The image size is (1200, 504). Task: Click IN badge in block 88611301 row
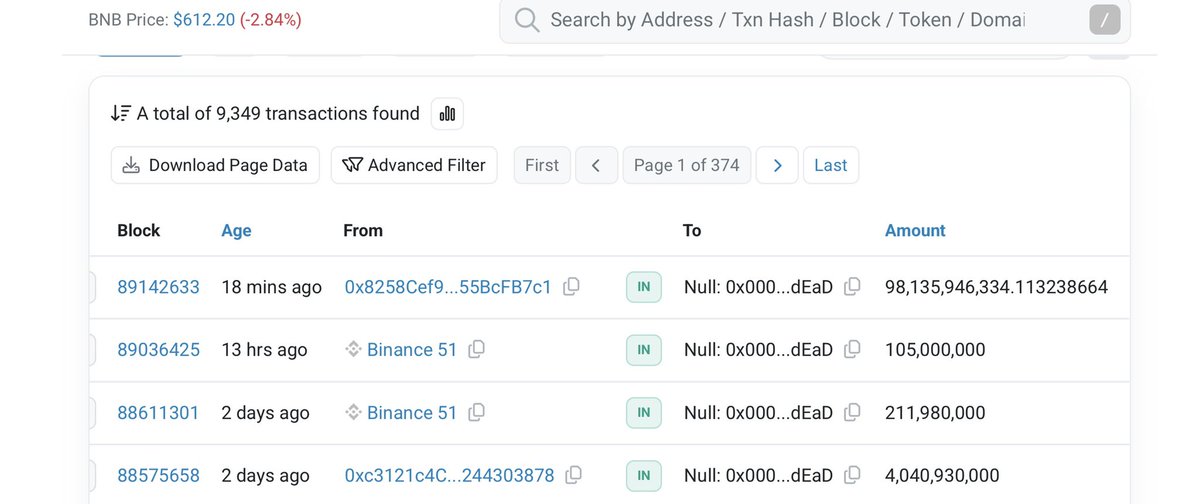click(x=644, y=412)
